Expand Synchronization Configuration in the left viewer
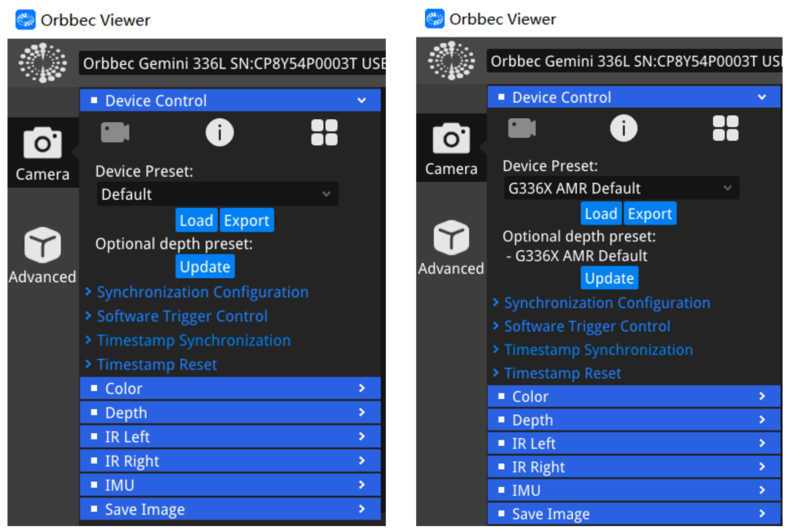This screenshot has width=792, height=532. tap(202, 292)
